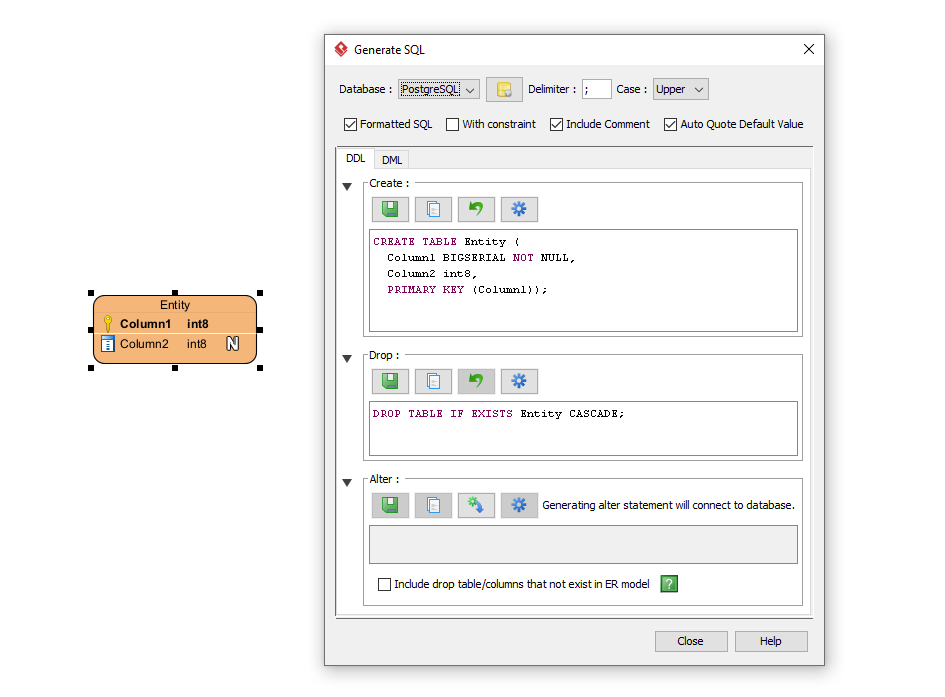Save the Drop SQL script to file
This screenshot has height=697, width=945.
pyautogui.click(x=390, y=381)
